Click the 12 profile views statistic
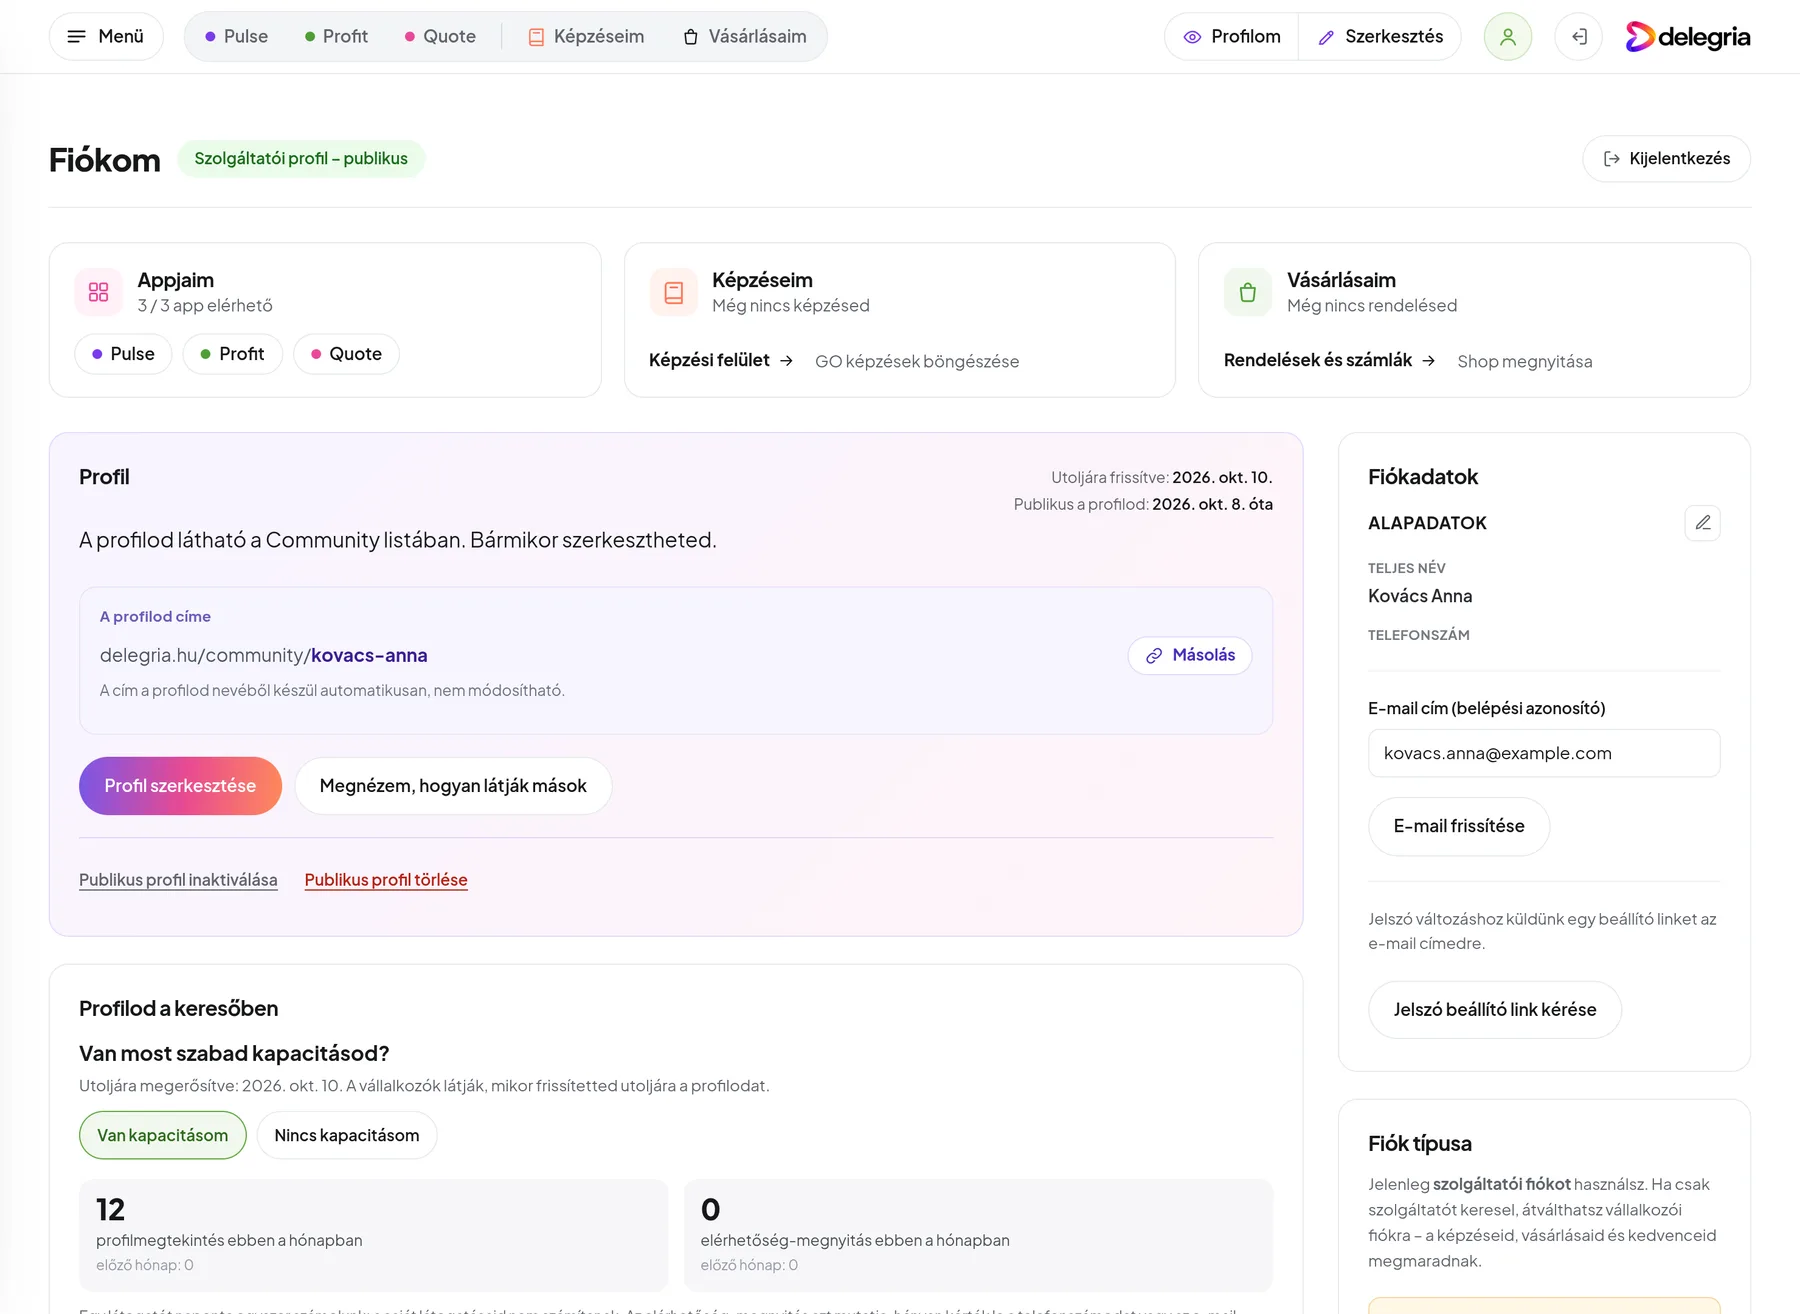Screen dimensions: 1800x1314 (373, 1235)
